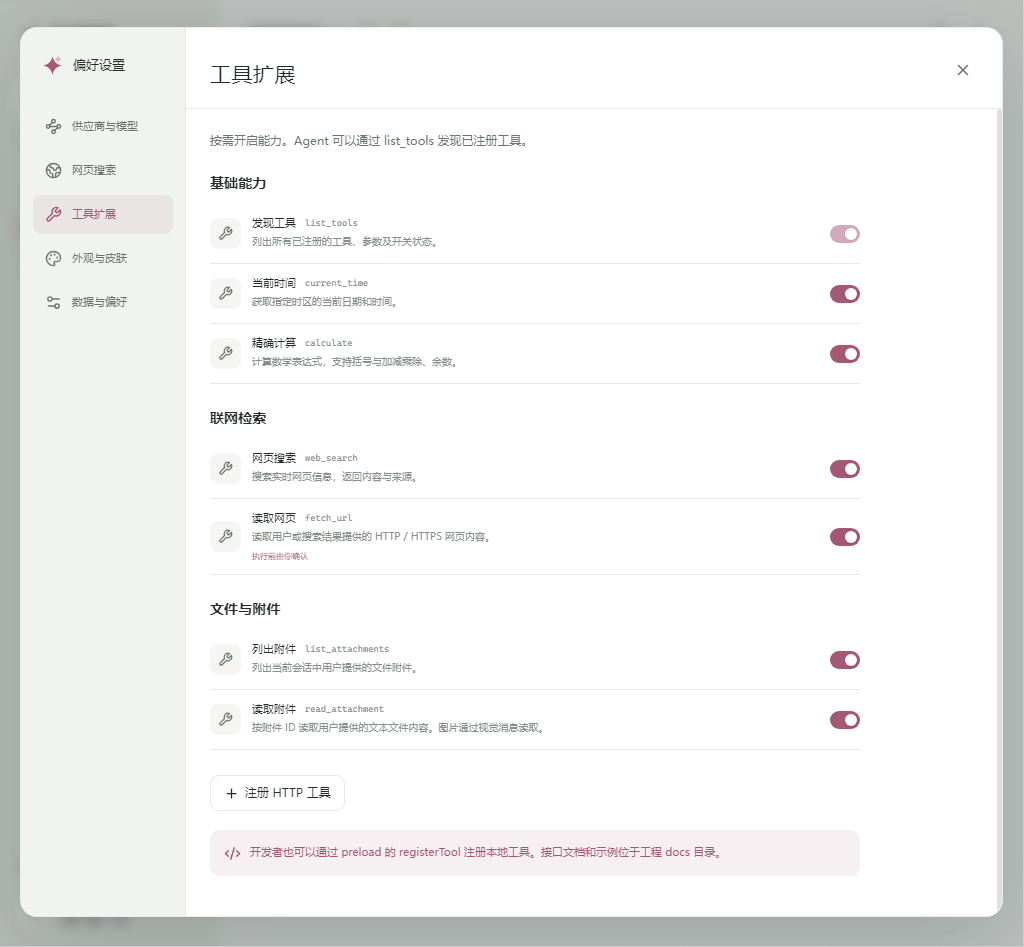Open the 供应商与模型 settings section
1024x947 pixels.
[103, 126]
